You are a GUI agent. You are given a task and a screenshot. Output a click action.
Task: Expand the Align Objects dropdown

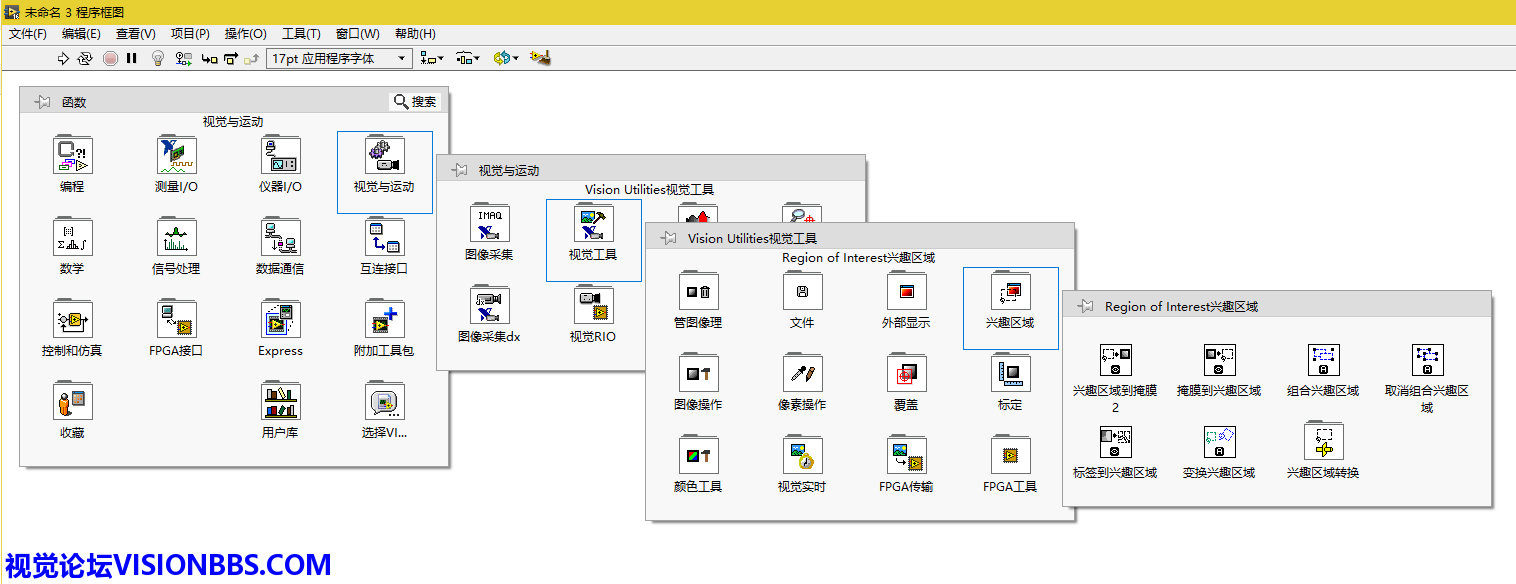[432, 58]
